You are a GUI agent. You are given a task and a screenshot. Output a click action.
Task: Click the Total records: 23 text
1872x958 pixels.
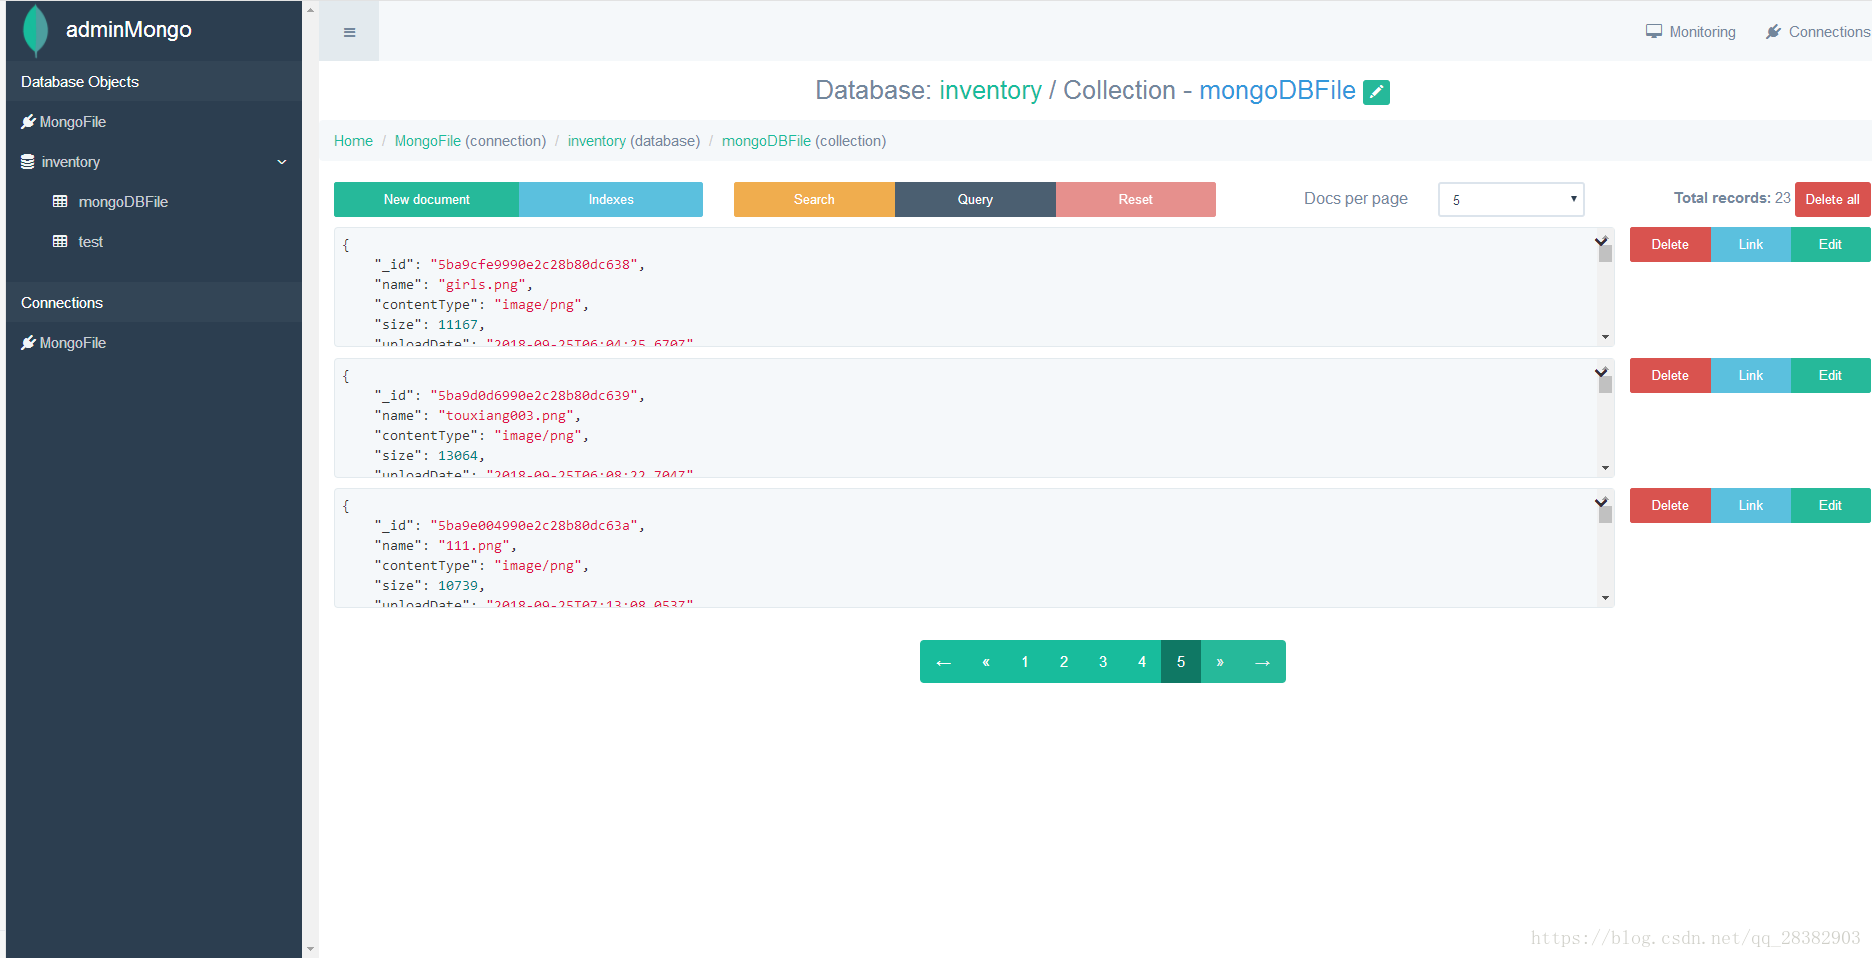coord(1732,198)
